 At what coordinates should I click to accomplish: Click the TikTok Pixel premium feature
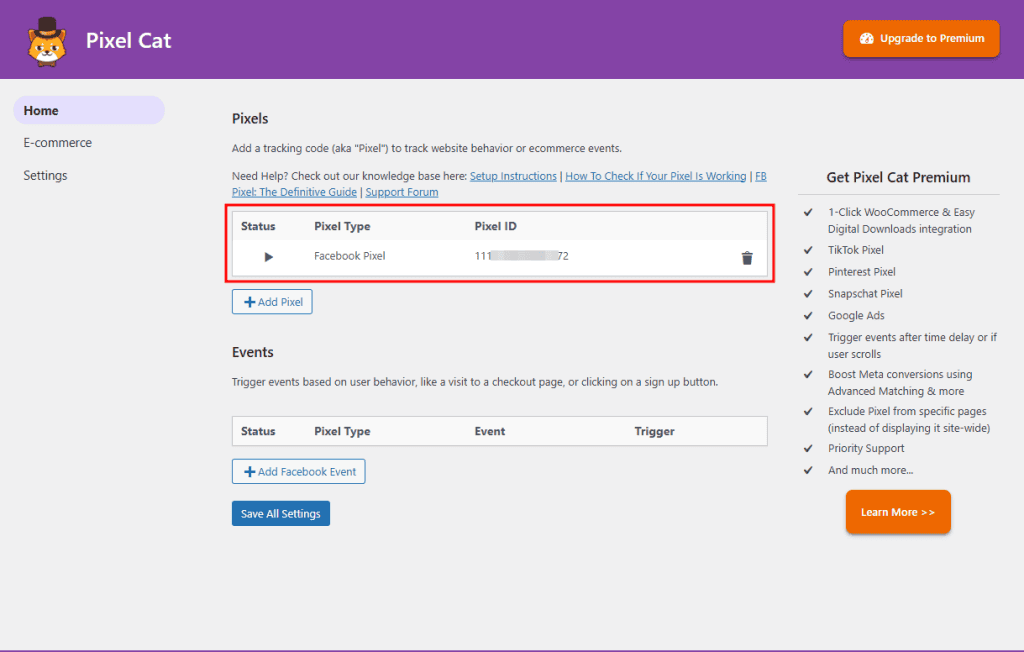pos(856,250)
